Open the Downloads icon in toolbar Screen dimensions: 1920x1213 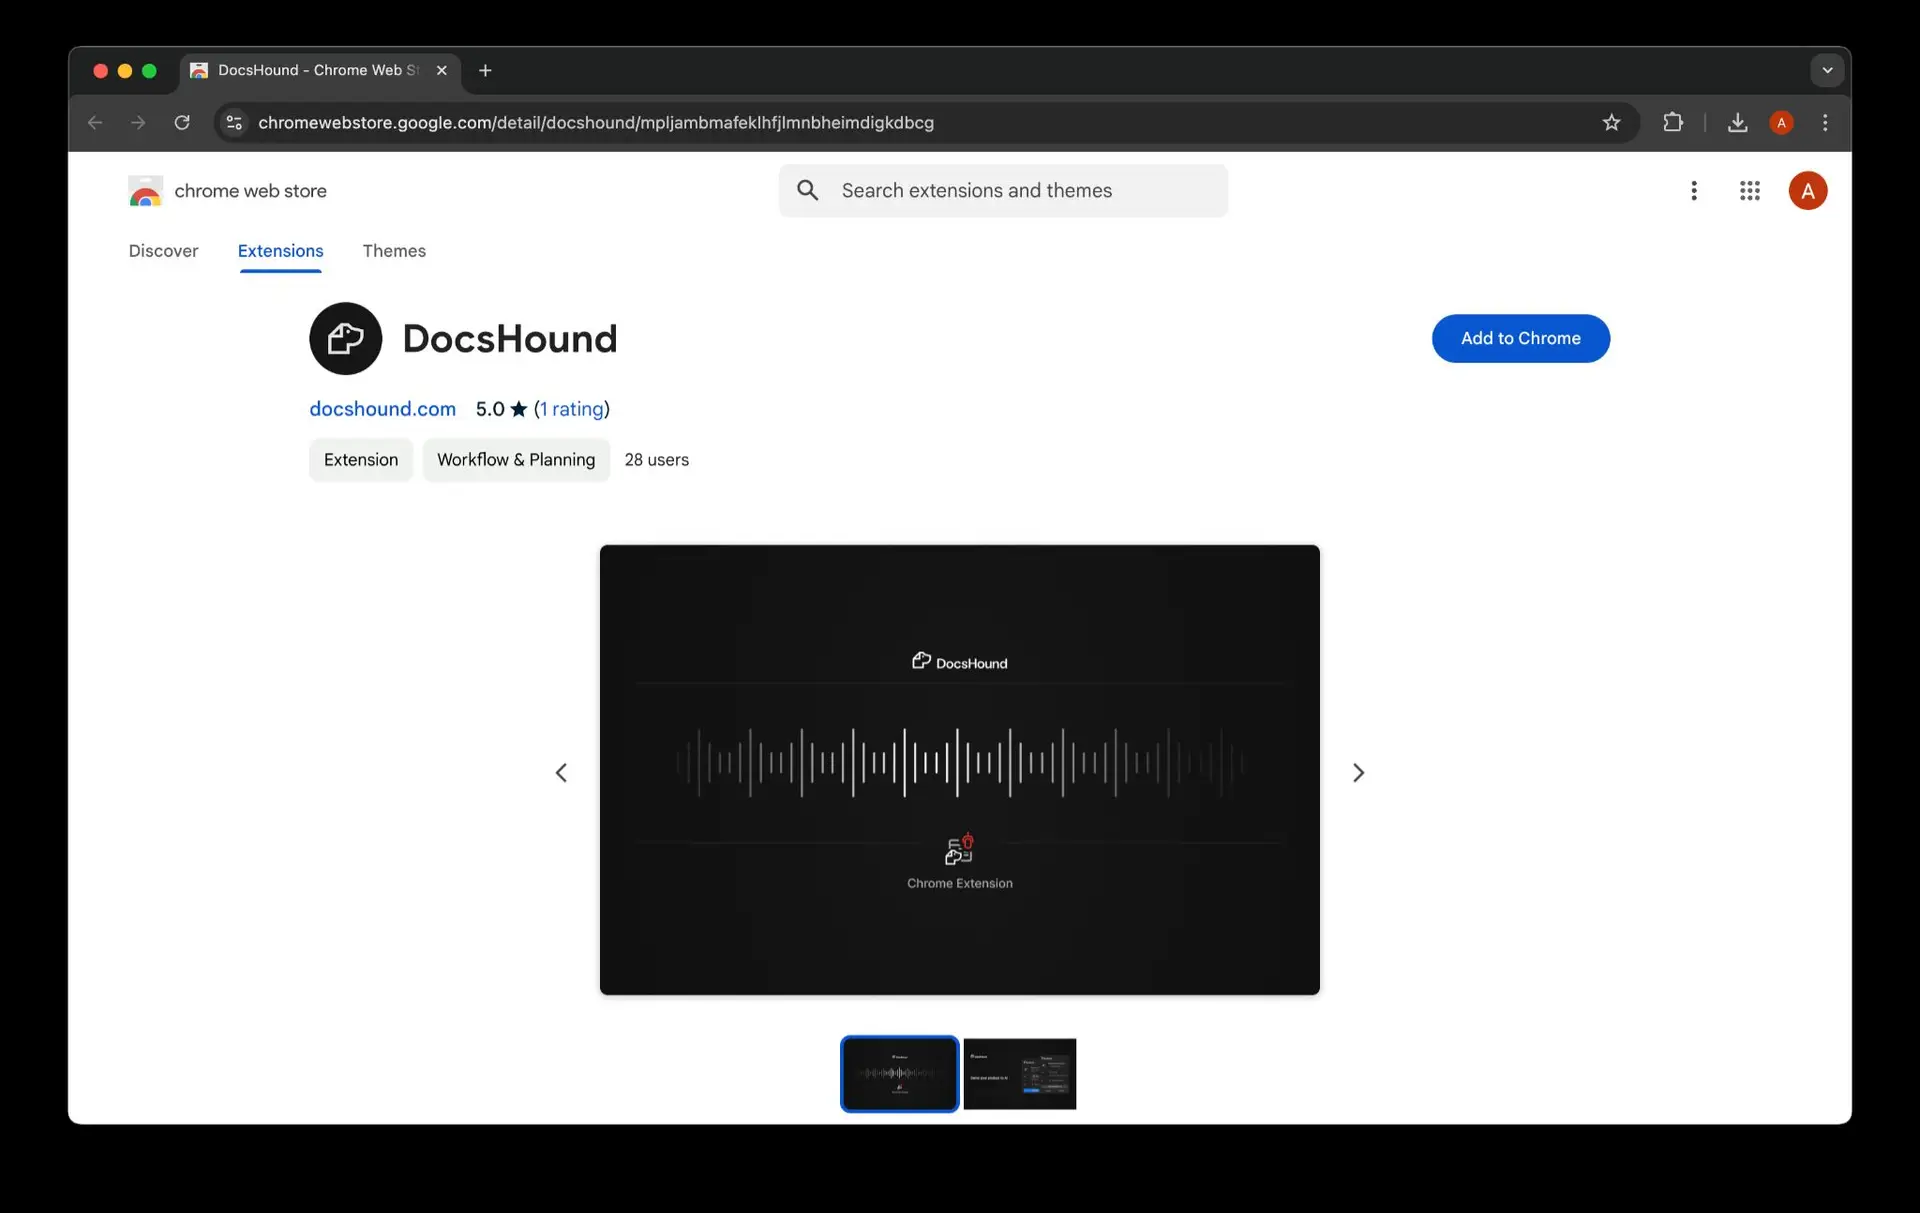1737,122
